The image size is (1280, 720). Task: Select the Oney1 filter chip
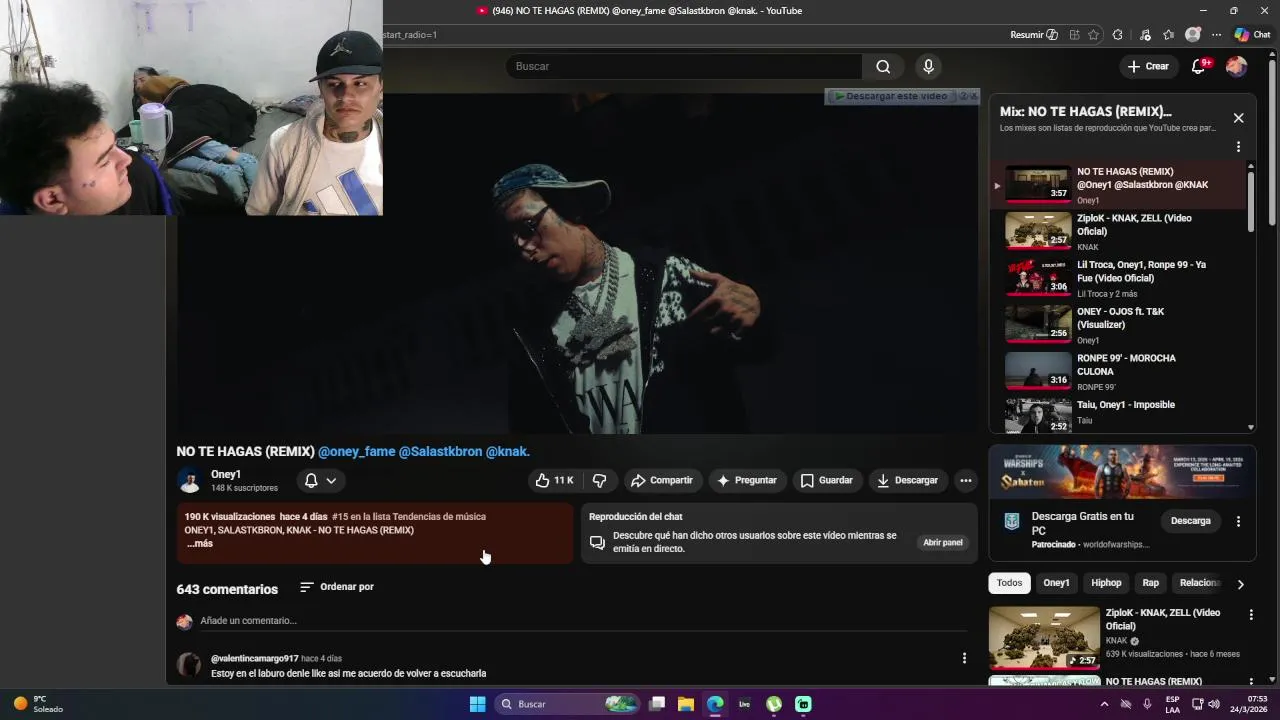pyautogui.click(x=1056, y=583)
